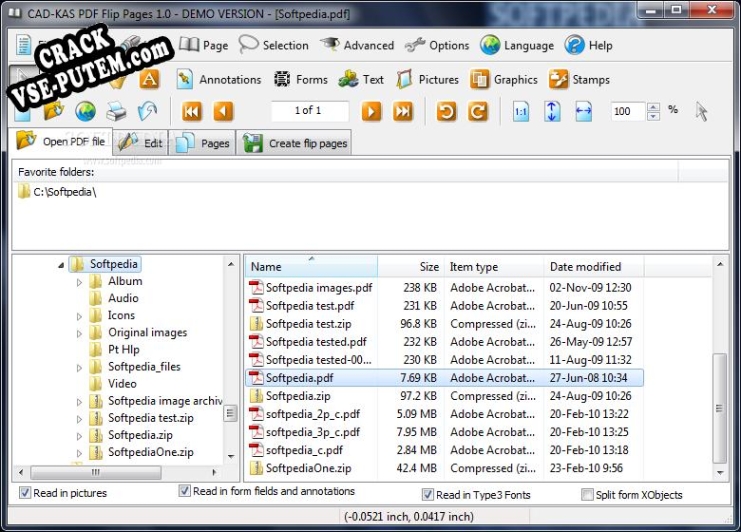Click the fit page width icon
This screenshot has height=532, width=741.
[x=584, y=111]
